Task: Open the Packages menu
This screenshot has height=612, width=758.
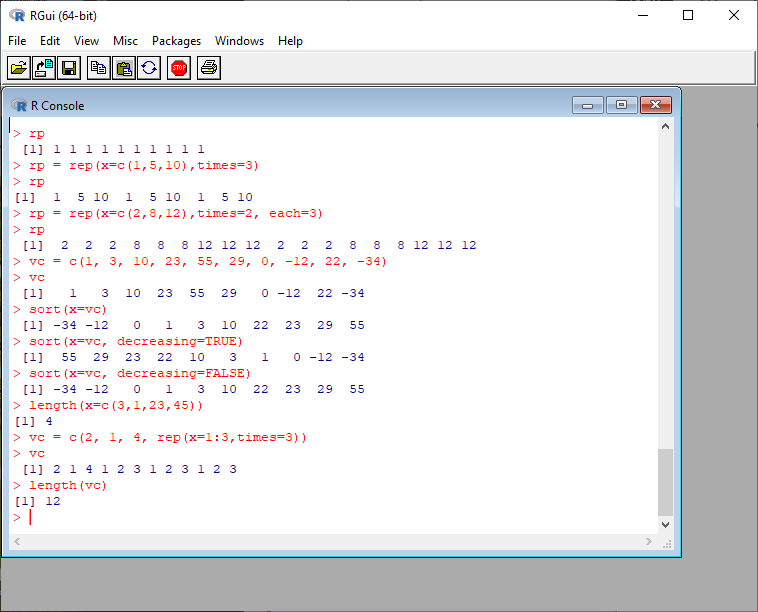Action: 176,41
